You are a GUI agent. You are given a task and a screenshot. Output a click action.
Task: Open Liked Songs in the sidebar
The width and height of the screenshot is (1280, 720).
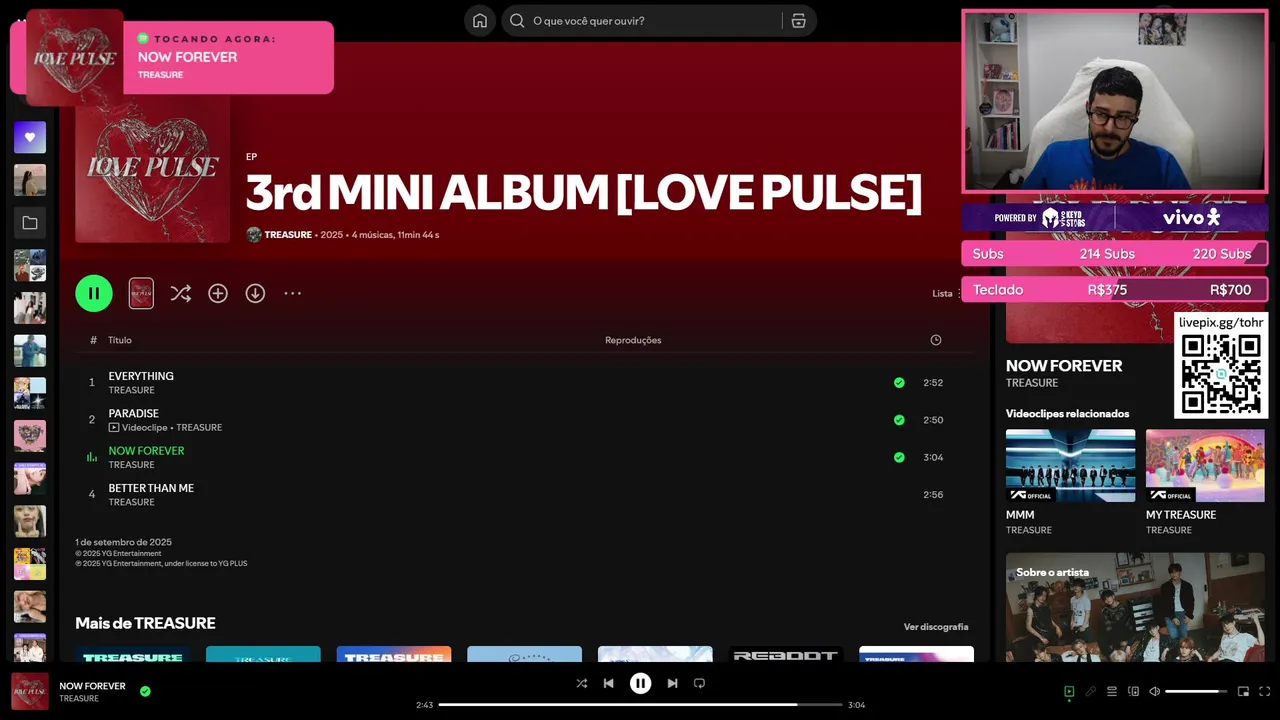tap(30, 137)
